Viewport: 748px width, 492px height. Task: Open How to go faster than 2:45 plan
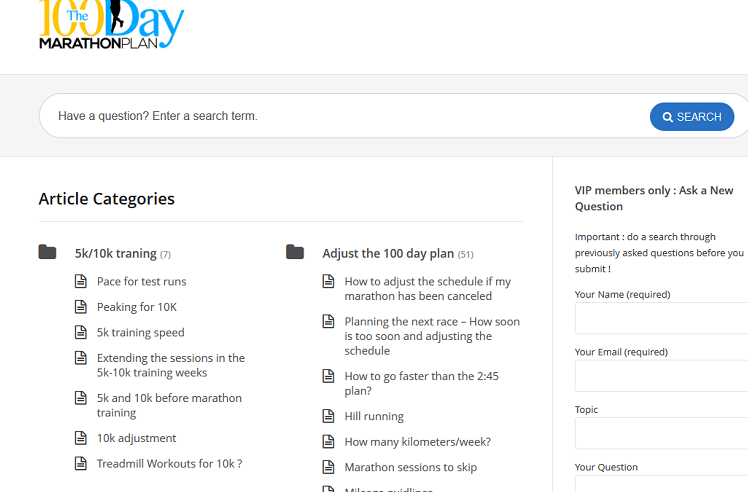pyautogui.click(x=421, y=383)
